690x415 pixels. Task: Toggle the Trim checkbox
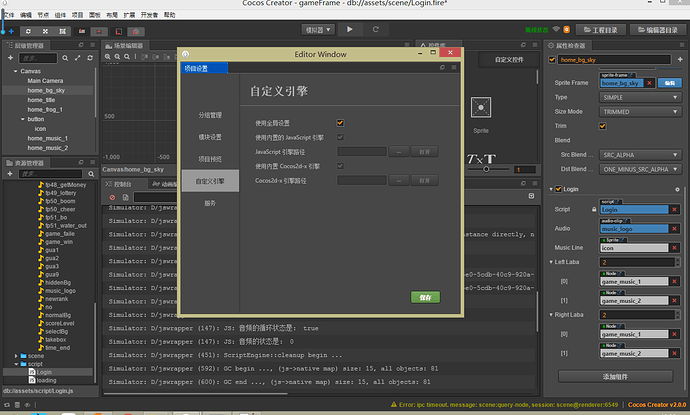(602, 126)
